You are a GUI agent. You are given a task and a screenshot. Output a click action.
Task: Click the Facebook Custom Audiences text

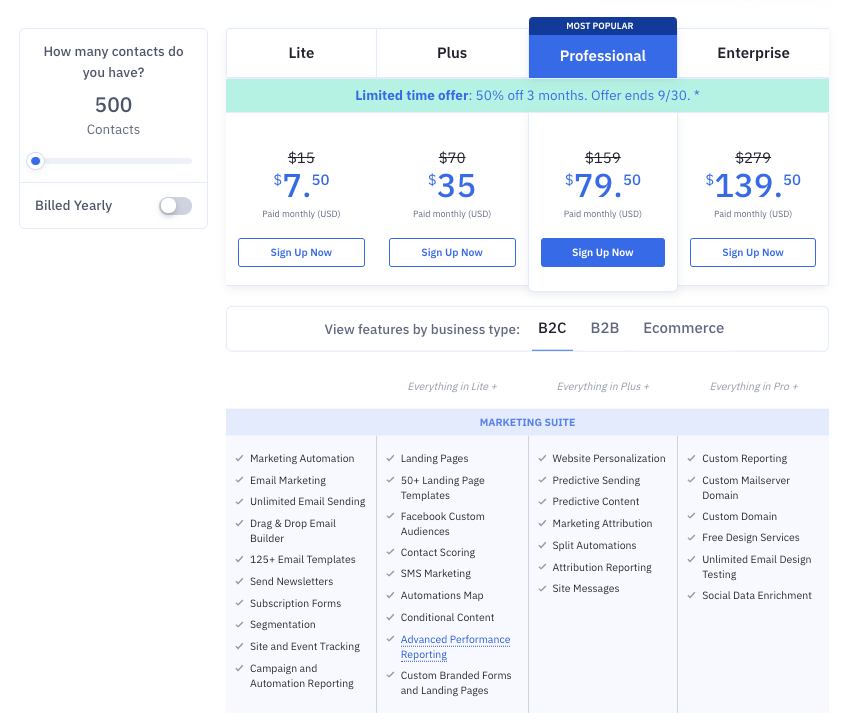tap(442, 524)
